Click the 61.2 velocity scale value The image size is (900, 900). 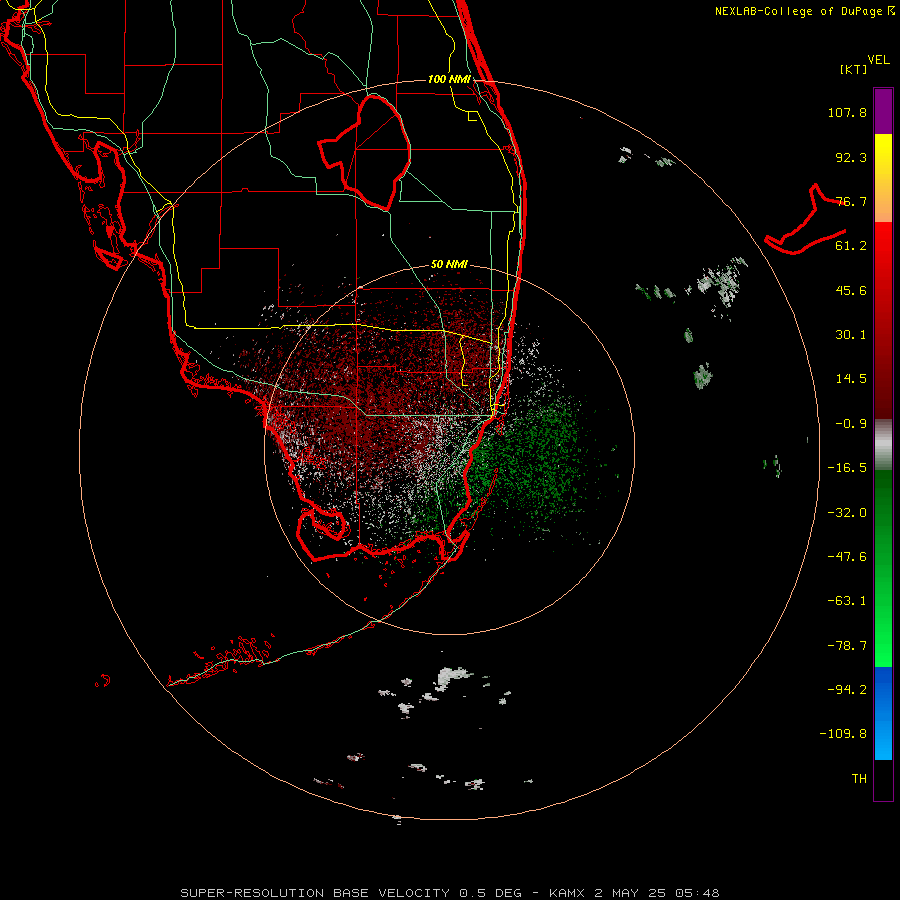(x=851, y=246)
